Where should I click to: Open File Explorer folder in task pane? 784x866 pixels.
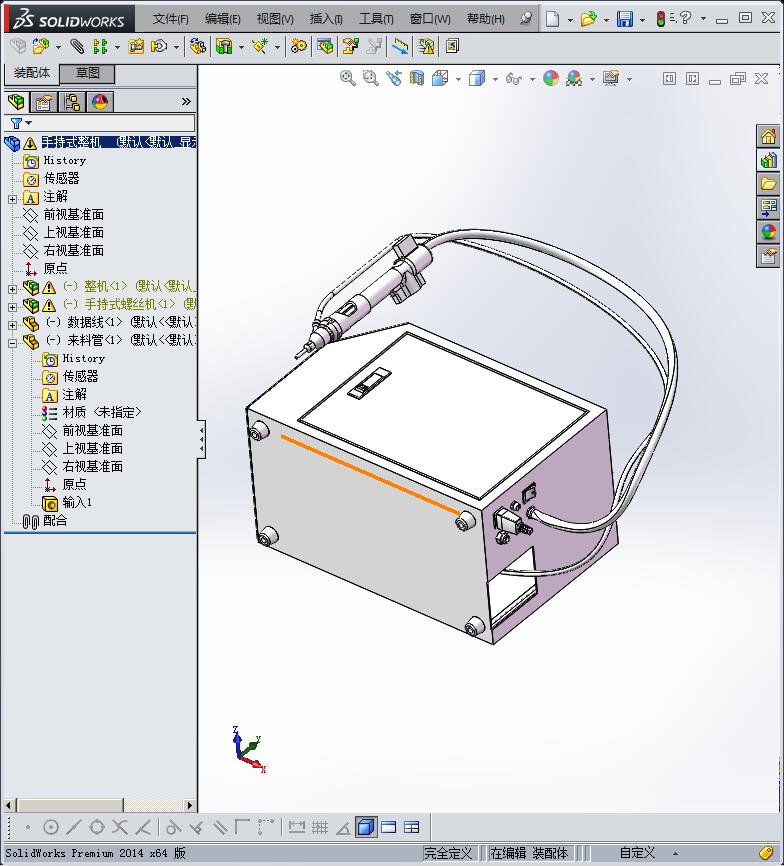click(x=769, y=184)
